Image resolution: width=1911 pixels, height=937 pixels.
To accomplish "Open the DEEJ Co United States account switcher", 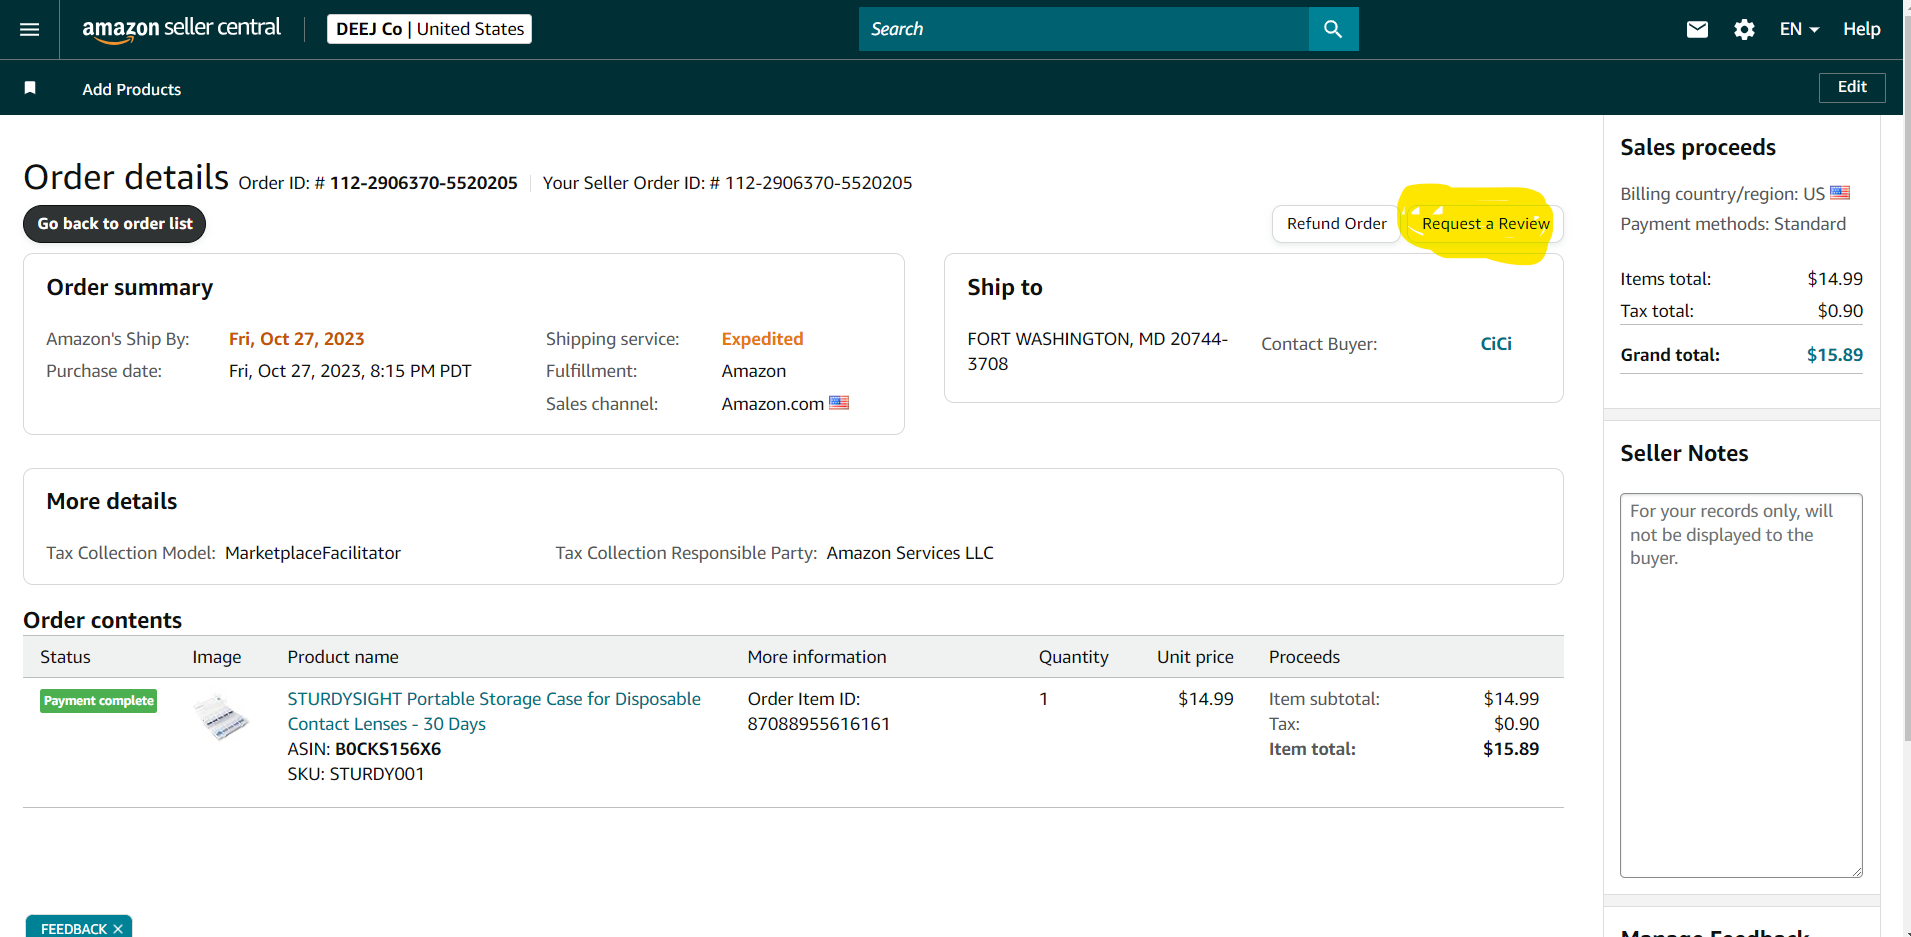I will click(x=429, y=29).
